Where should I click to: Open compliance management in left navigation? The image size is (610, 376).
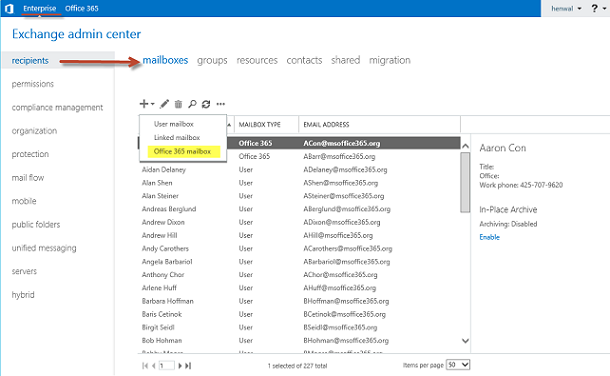point(57,107)
